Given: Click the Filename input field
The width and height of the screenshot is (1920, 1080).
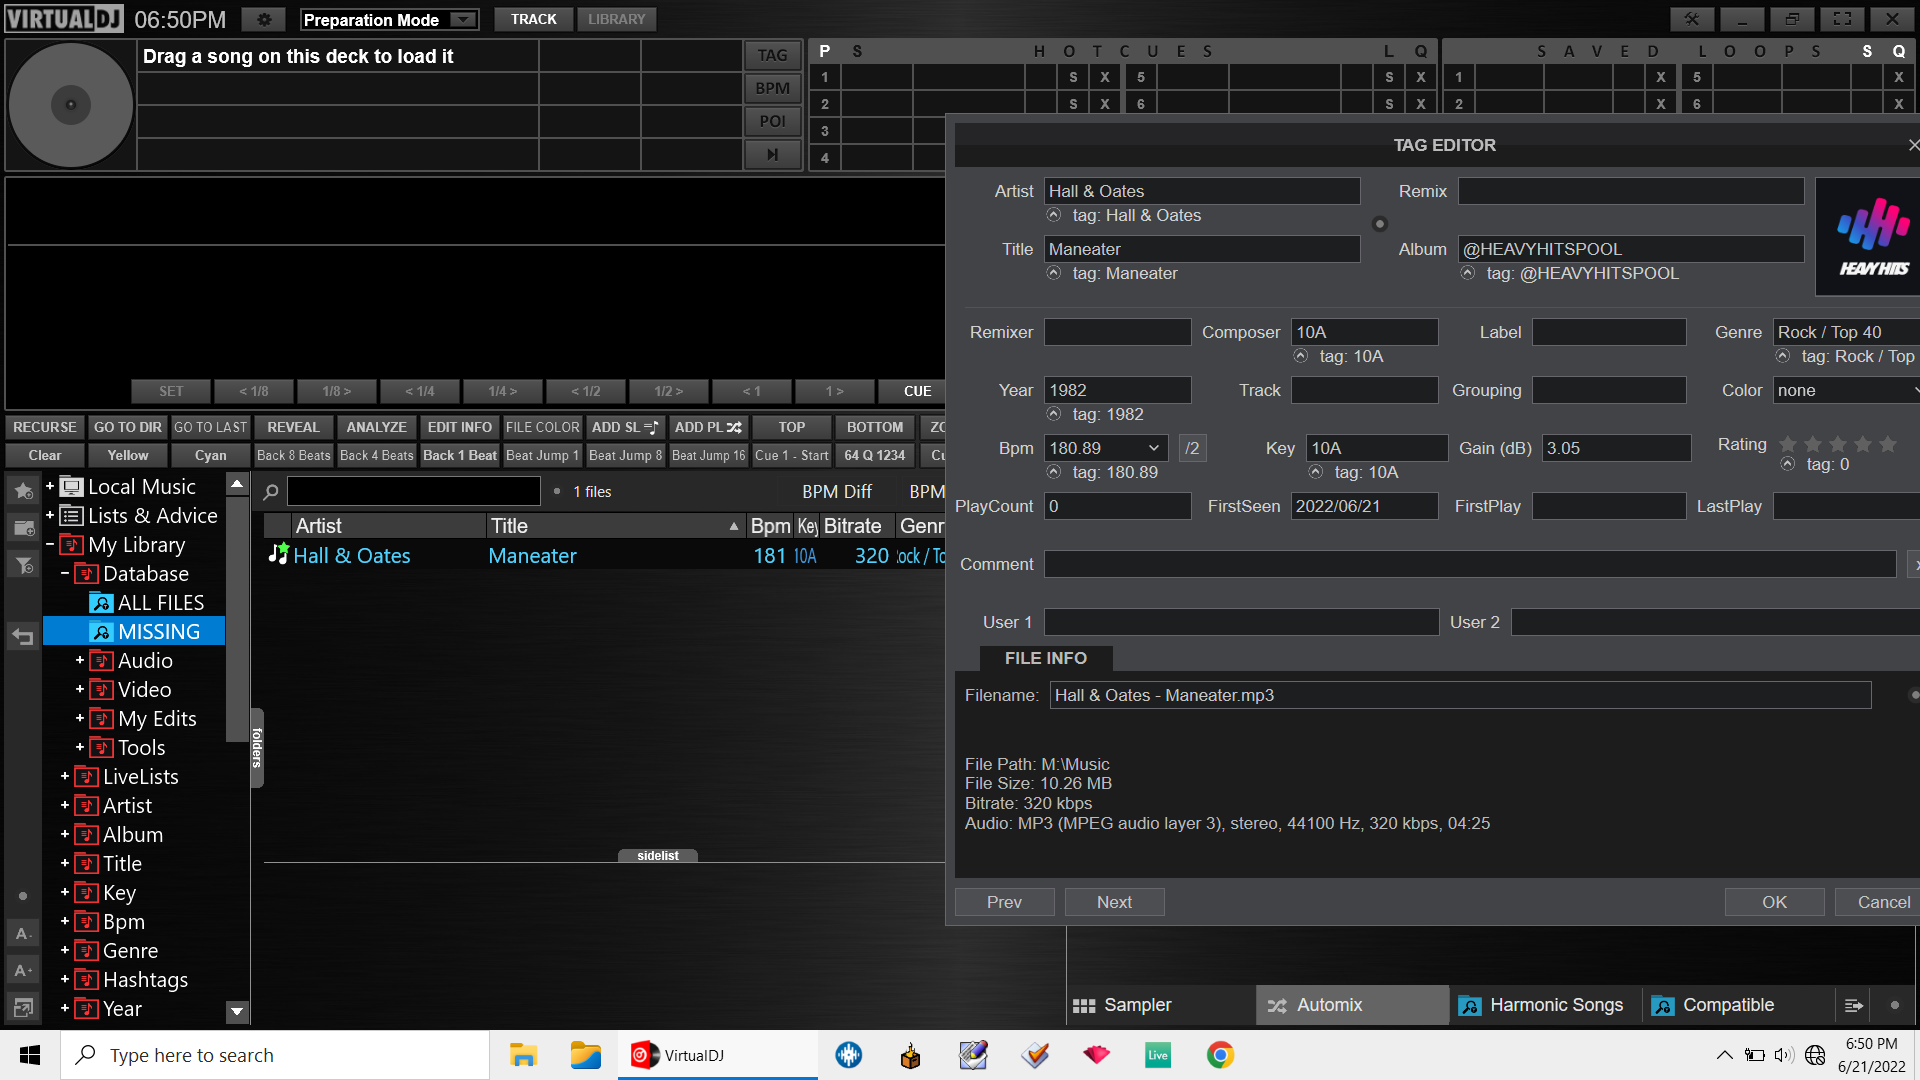Looking at the screenshot, I should click(x=1460, y=695).
